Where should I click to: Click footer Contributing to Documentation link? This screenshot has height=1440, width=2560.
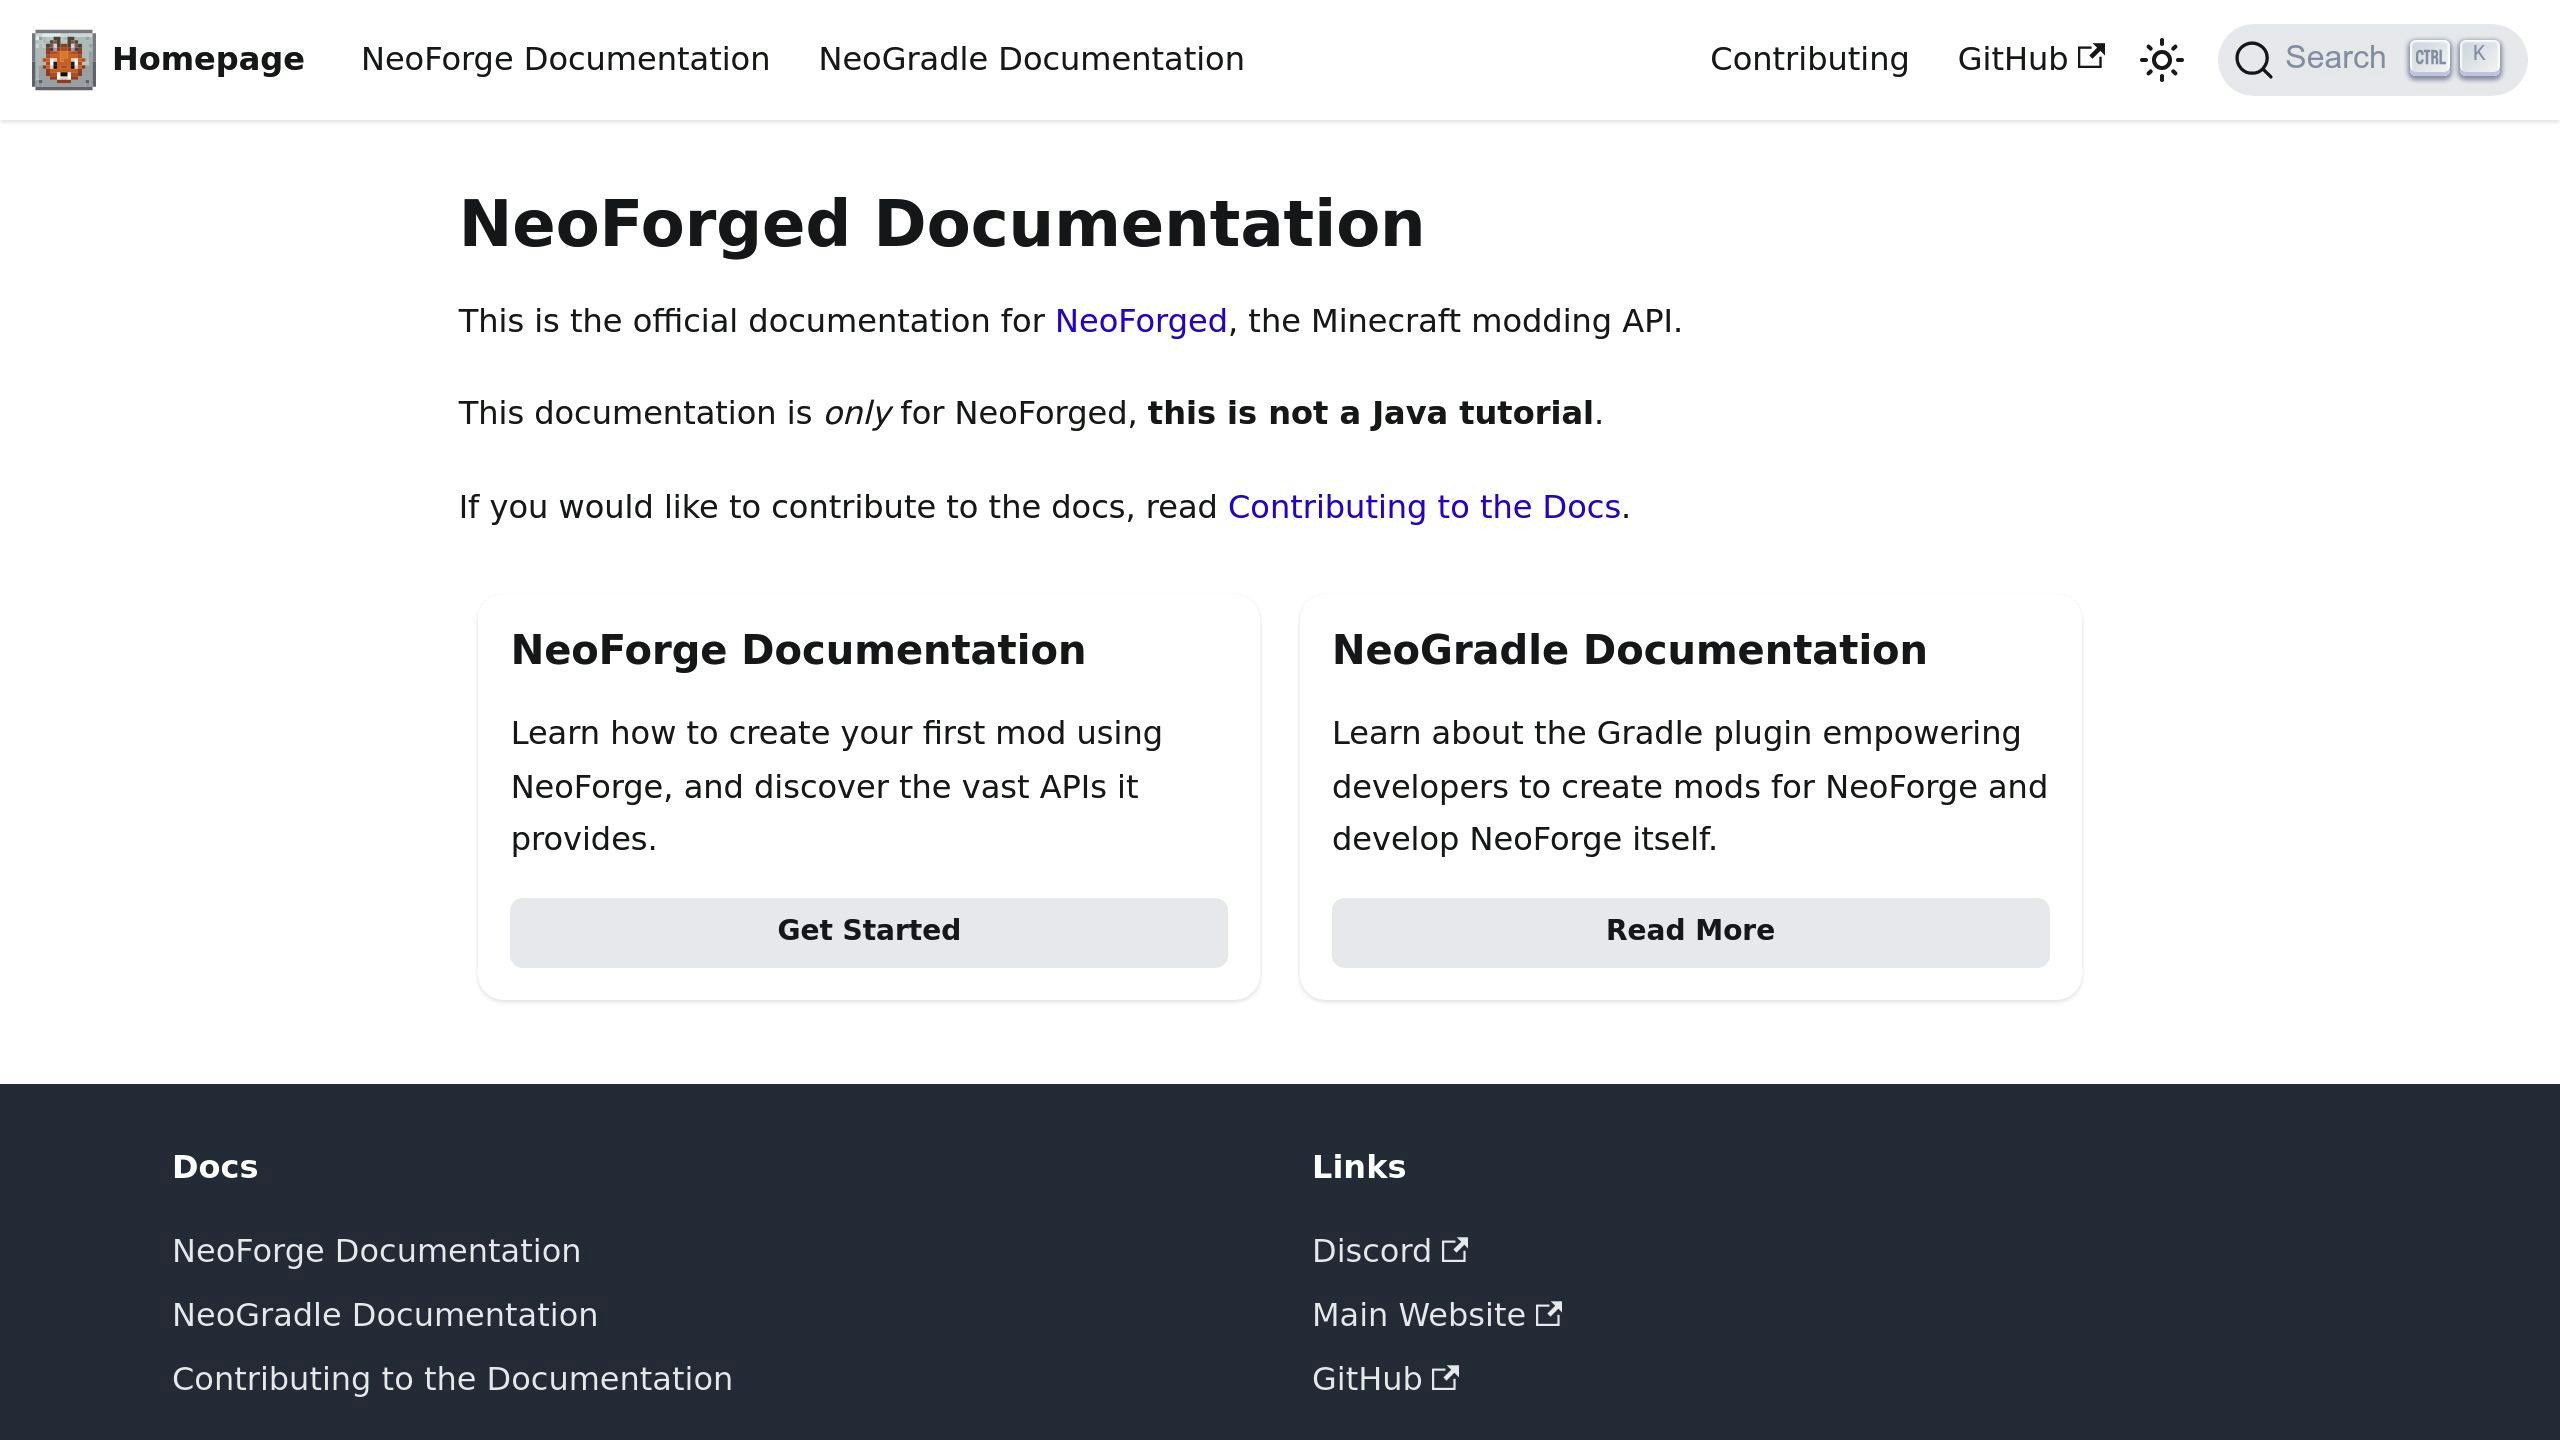[450, 1378]
